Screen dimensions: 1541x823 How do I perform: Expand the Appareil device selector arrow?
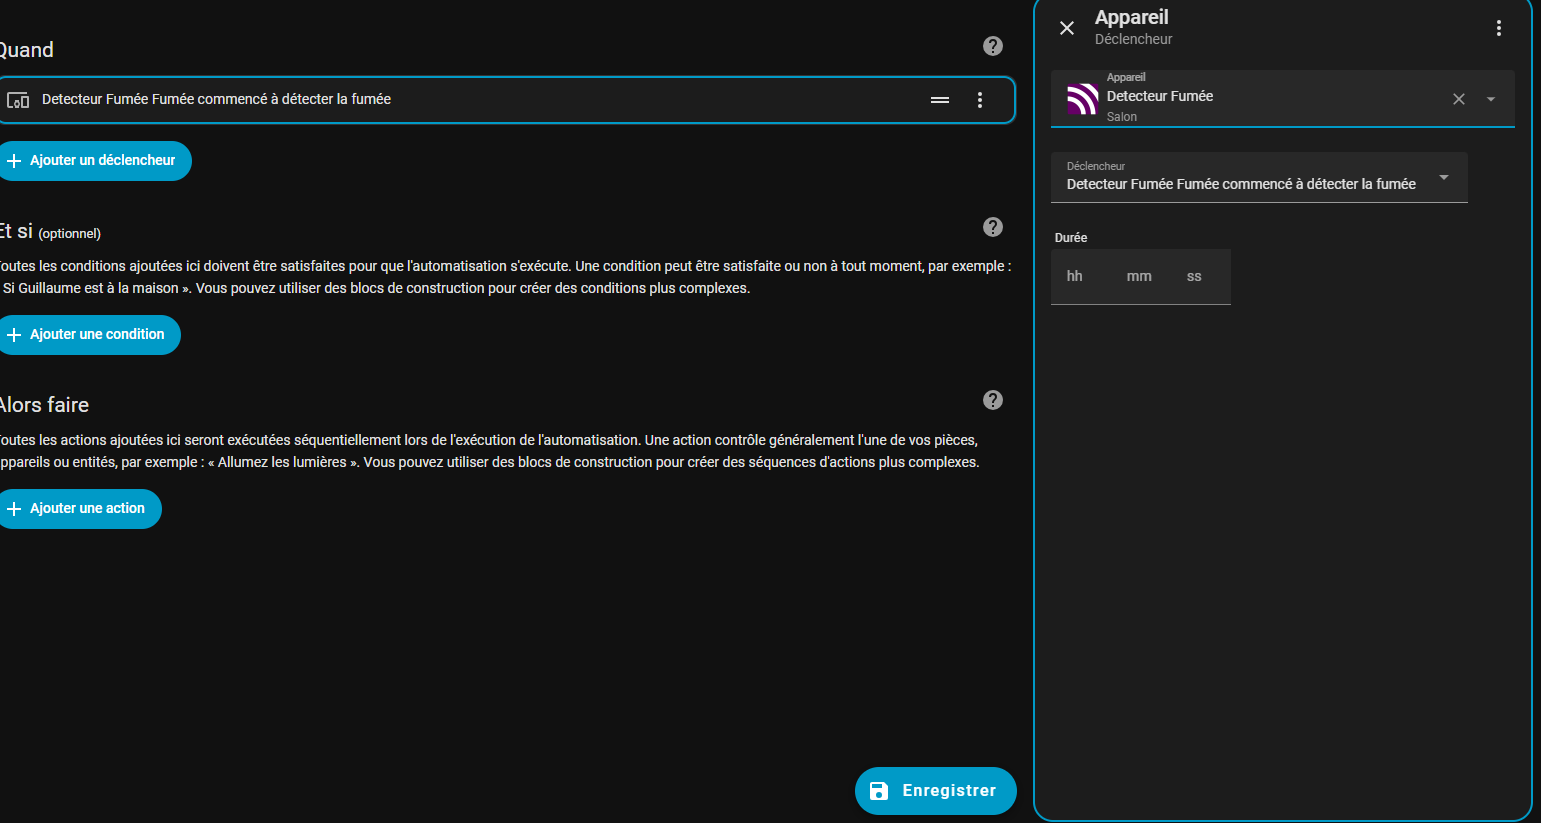[1491, 99]
